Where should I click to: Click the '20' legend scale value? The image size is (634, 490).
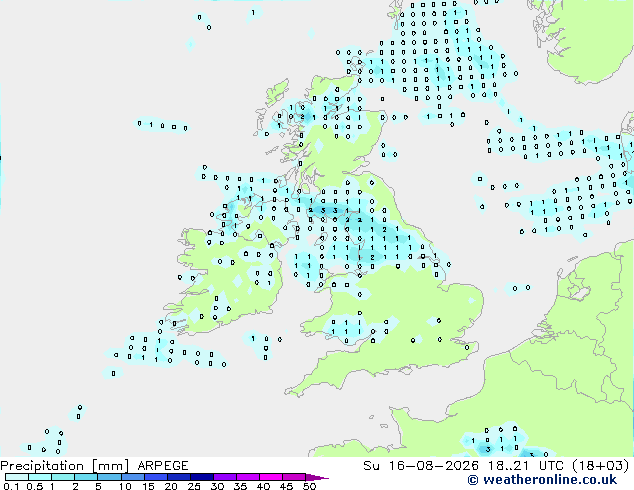(x=171, y=486)
